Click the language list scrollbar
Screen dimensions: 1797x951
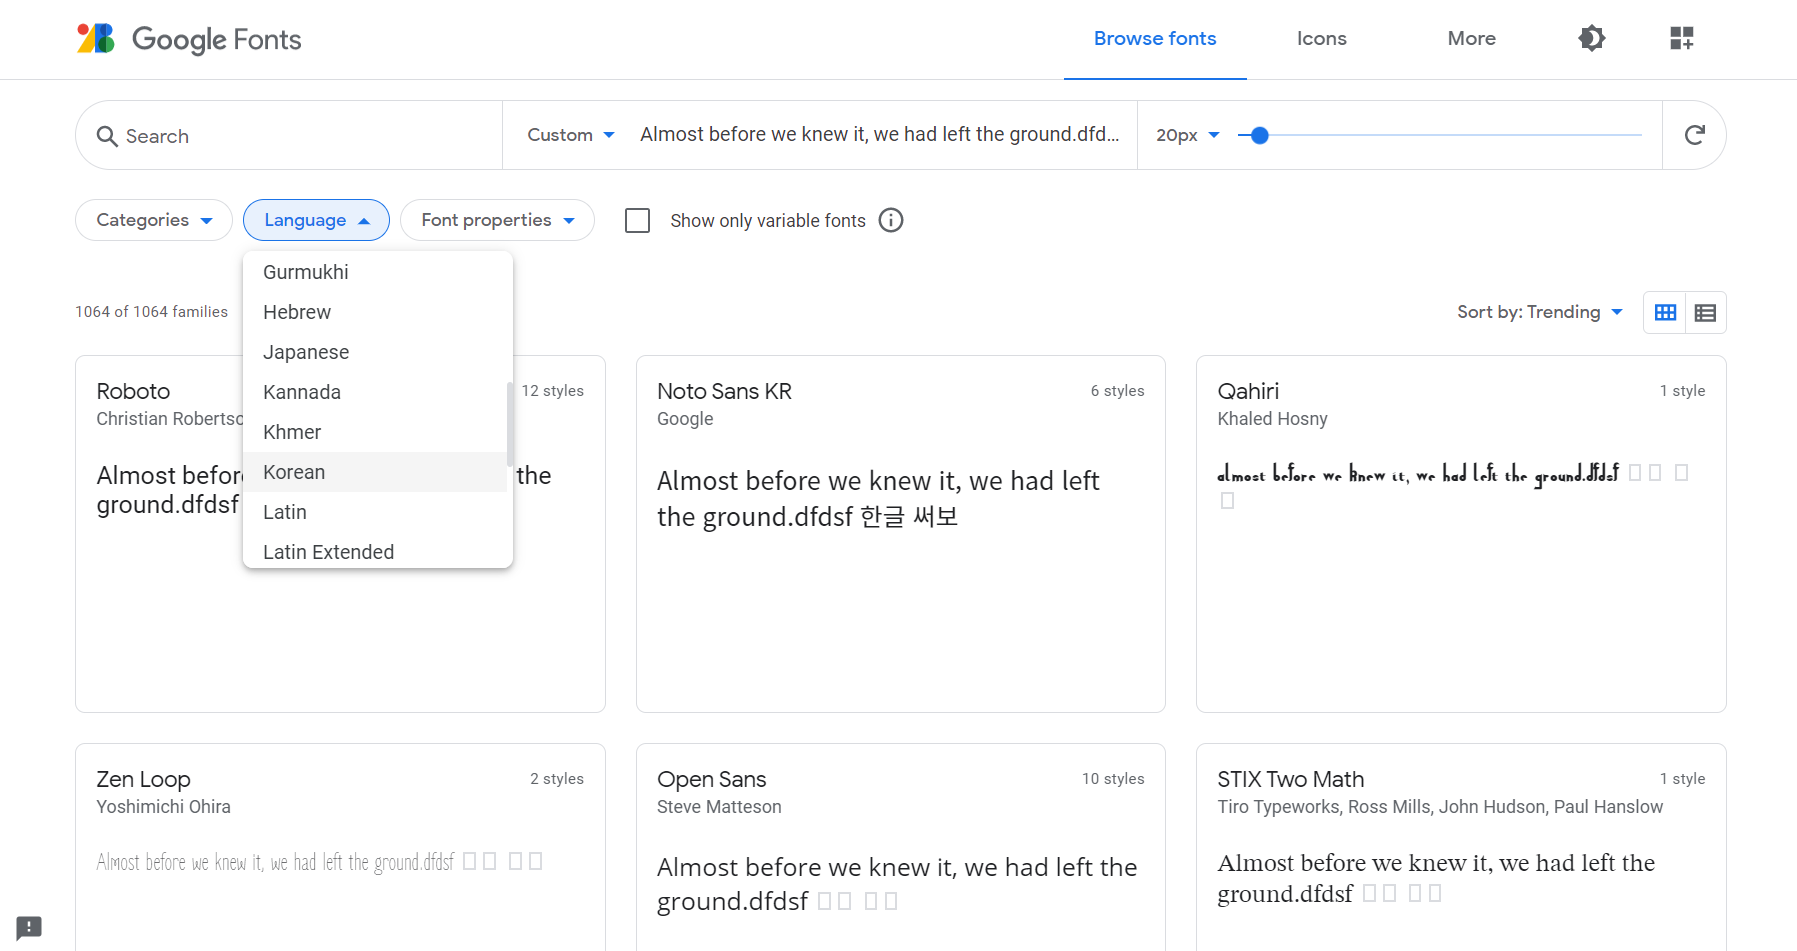(510, 424)
